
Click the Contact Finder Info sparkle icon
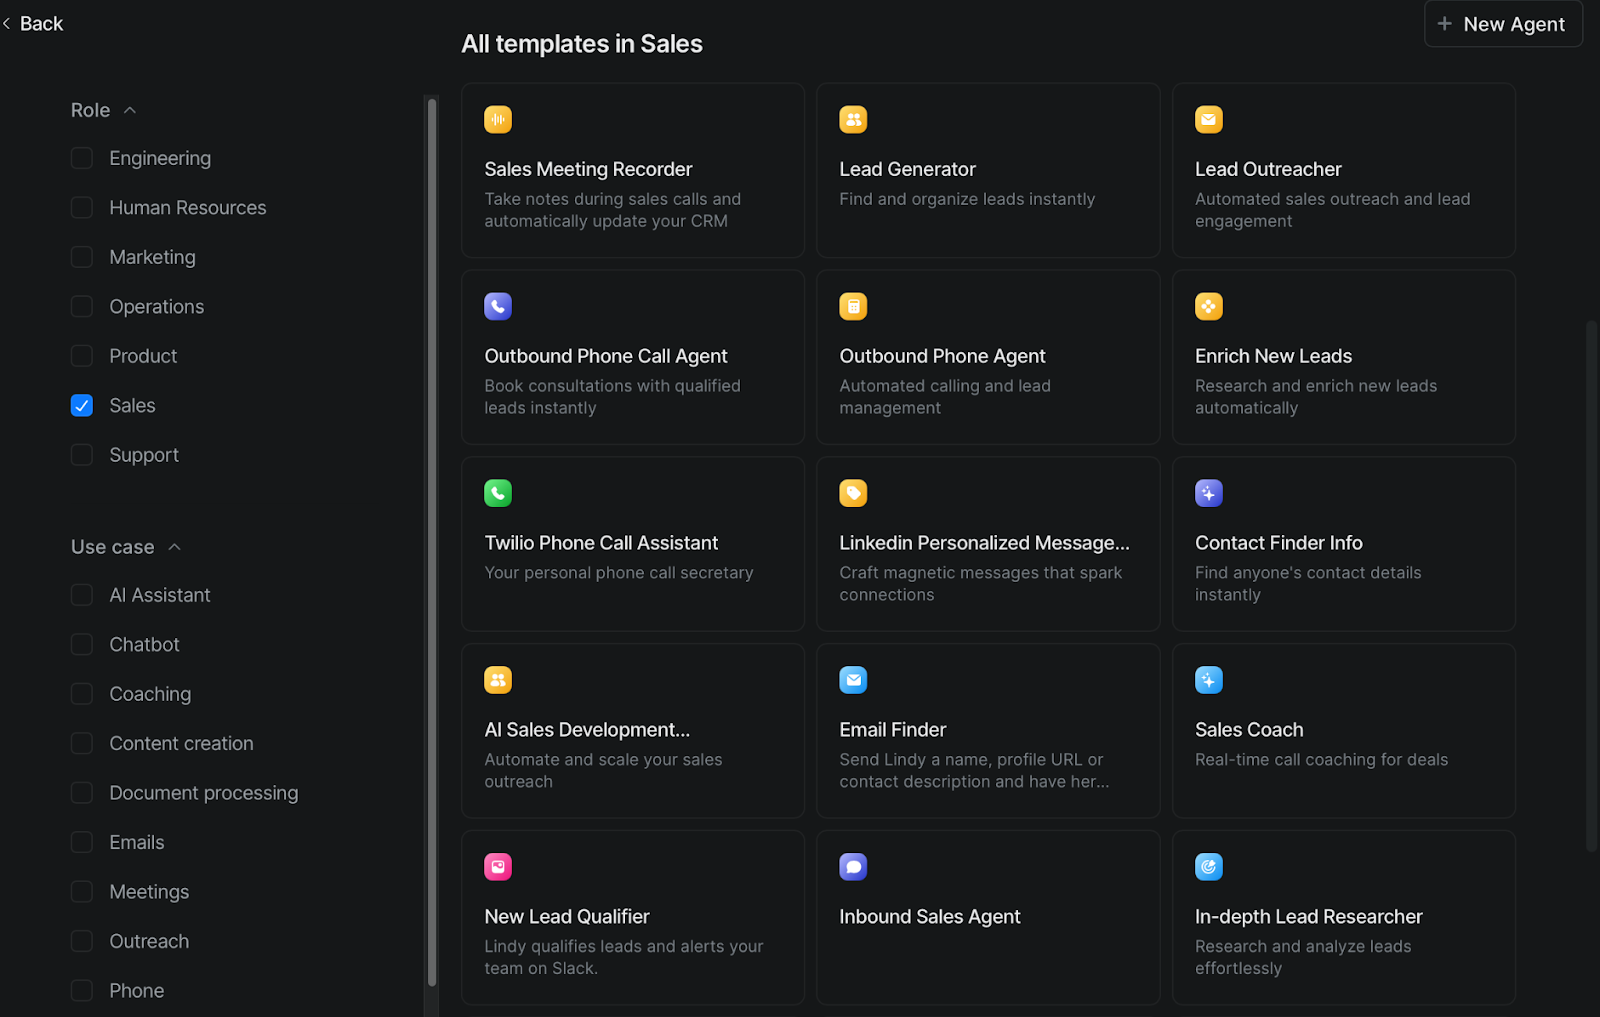click(1208, 493)
